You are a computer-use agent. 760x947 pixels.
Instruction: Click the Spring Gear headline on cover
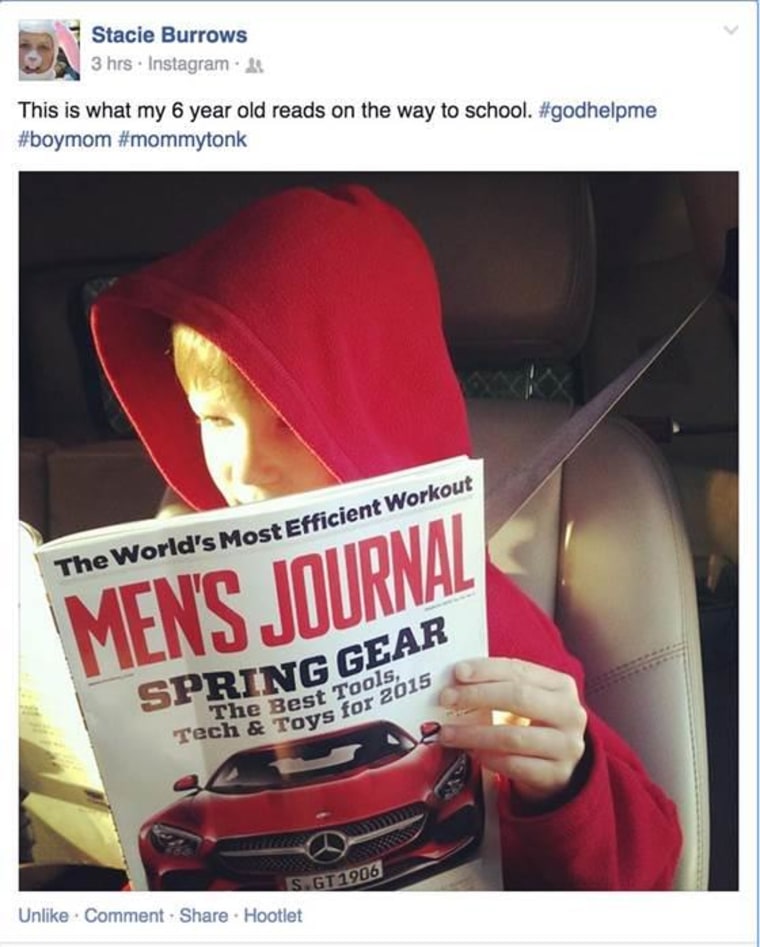click(x=294, y=668)
